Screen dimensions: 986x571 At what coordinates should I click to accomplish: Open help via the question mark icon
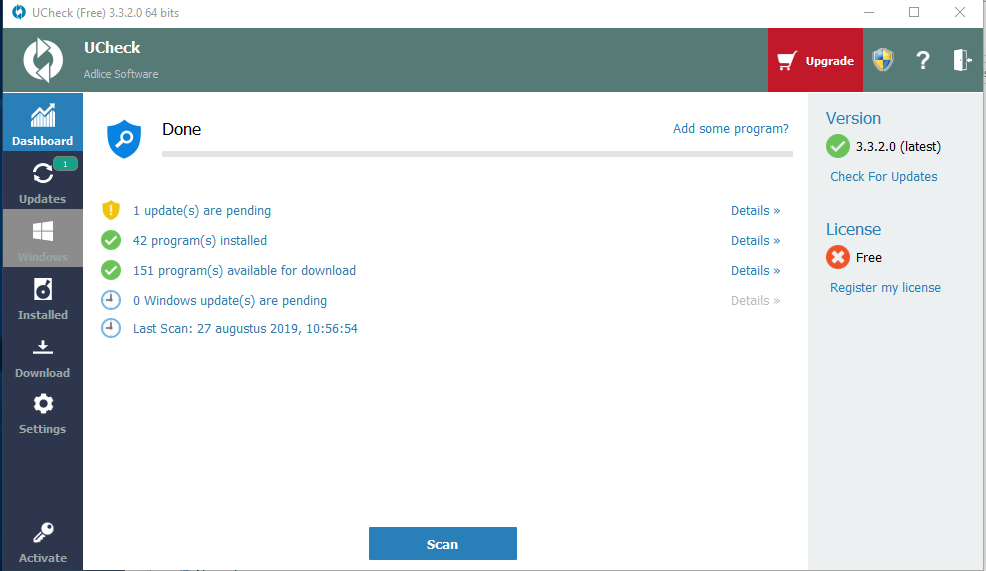coord(922,60)
